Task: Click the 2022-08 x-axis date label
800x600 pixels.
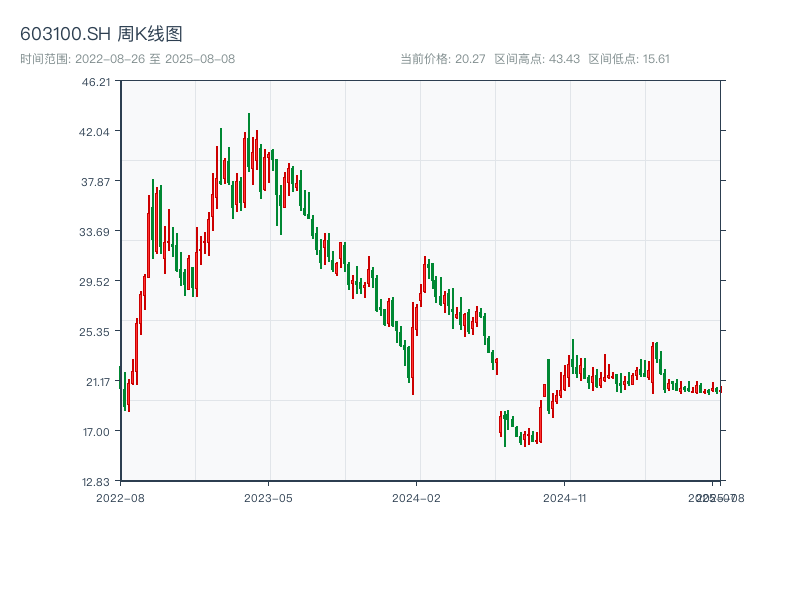Action: [120, 497]
